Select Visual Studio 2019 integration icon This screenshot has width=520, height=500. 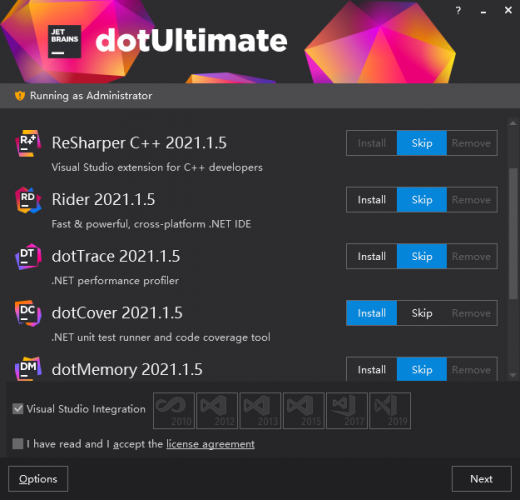coord(390,411)
